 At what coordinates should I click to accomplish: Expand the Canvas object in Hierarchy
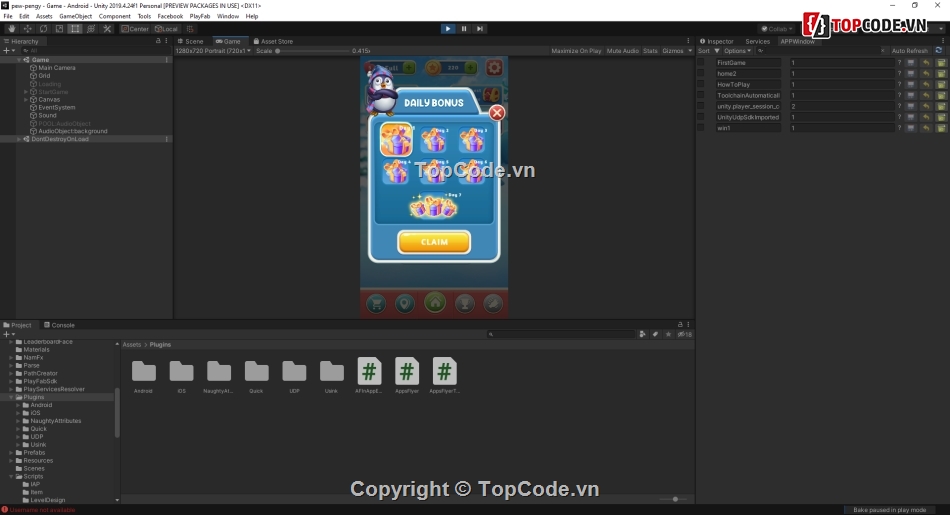click(x=25, y=99)
